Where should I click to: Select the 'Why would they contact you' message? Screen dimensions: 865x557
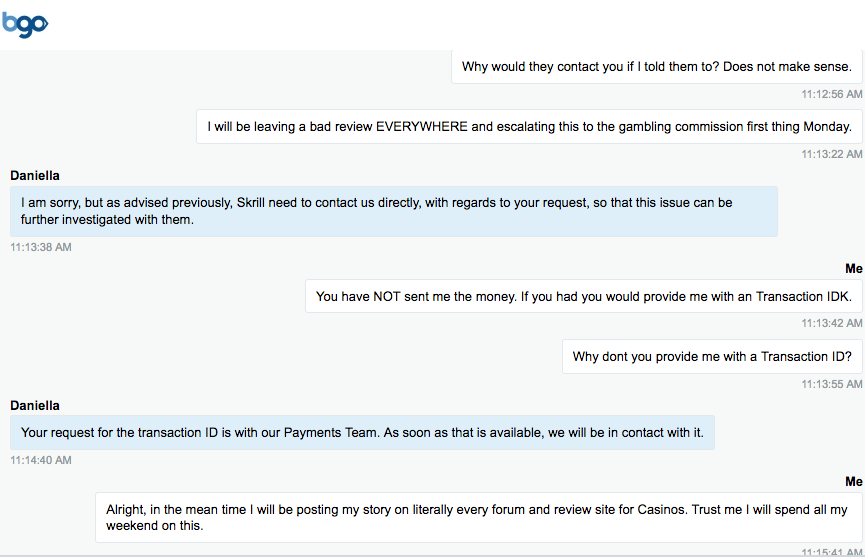pos(656,67)
